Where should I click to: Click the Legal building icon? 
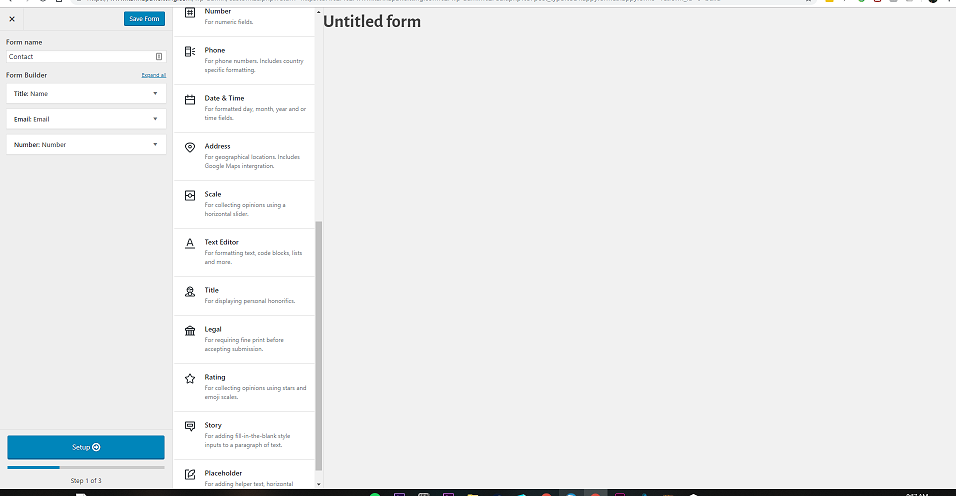pos(190,331)
